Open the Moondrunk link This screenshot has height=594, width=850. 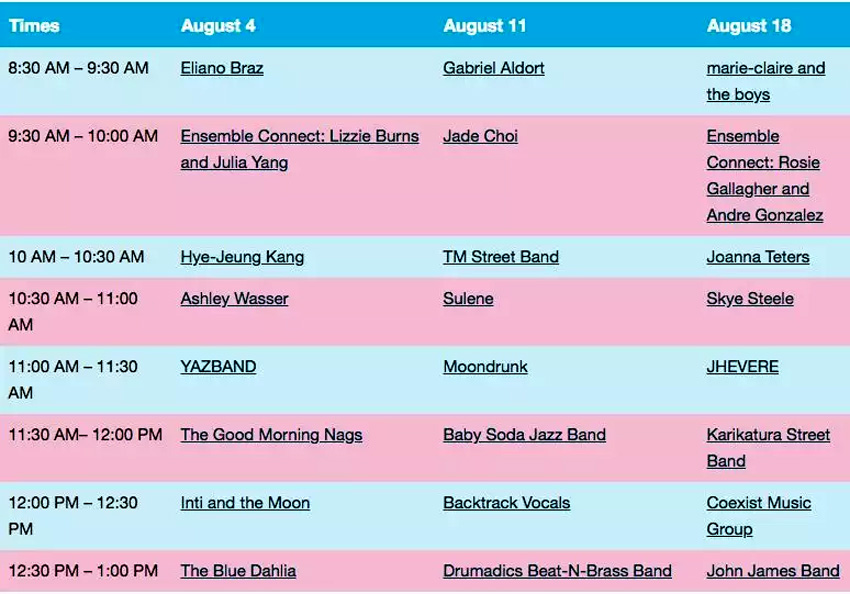tap(485, 367)
